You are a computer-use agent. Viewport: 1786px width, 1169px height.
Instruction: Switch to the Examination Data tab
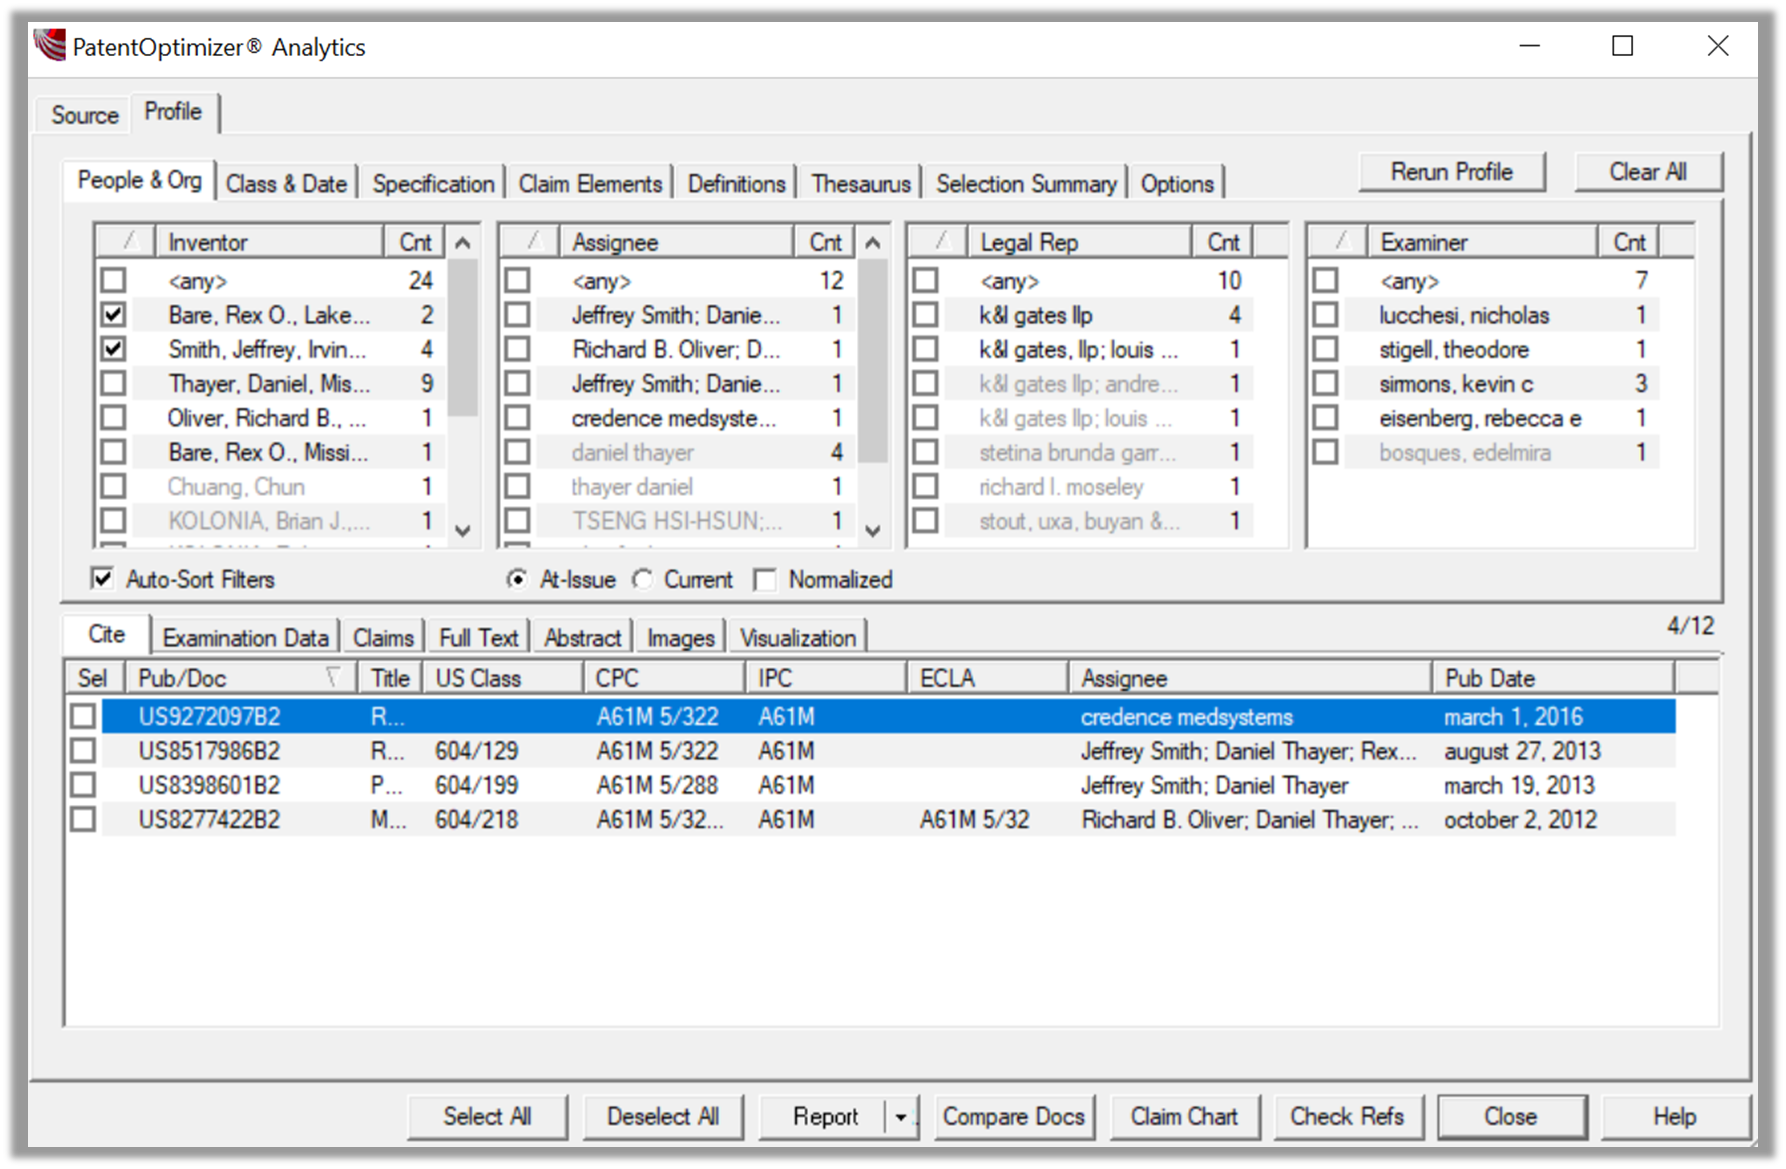(x=245, y=638)
